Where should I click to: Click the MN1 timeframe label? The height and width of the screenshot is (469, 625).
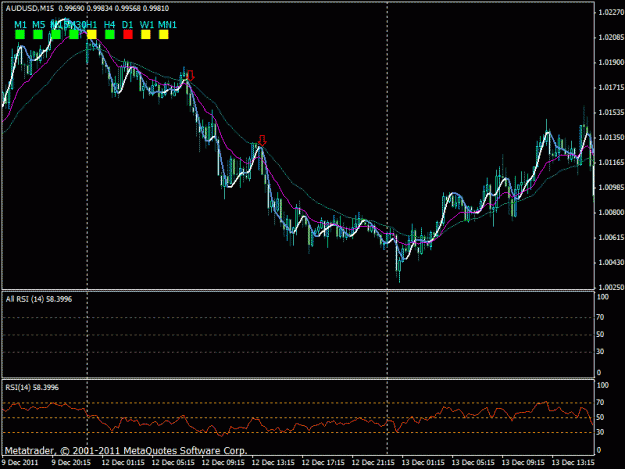click(x=167, y=25)
